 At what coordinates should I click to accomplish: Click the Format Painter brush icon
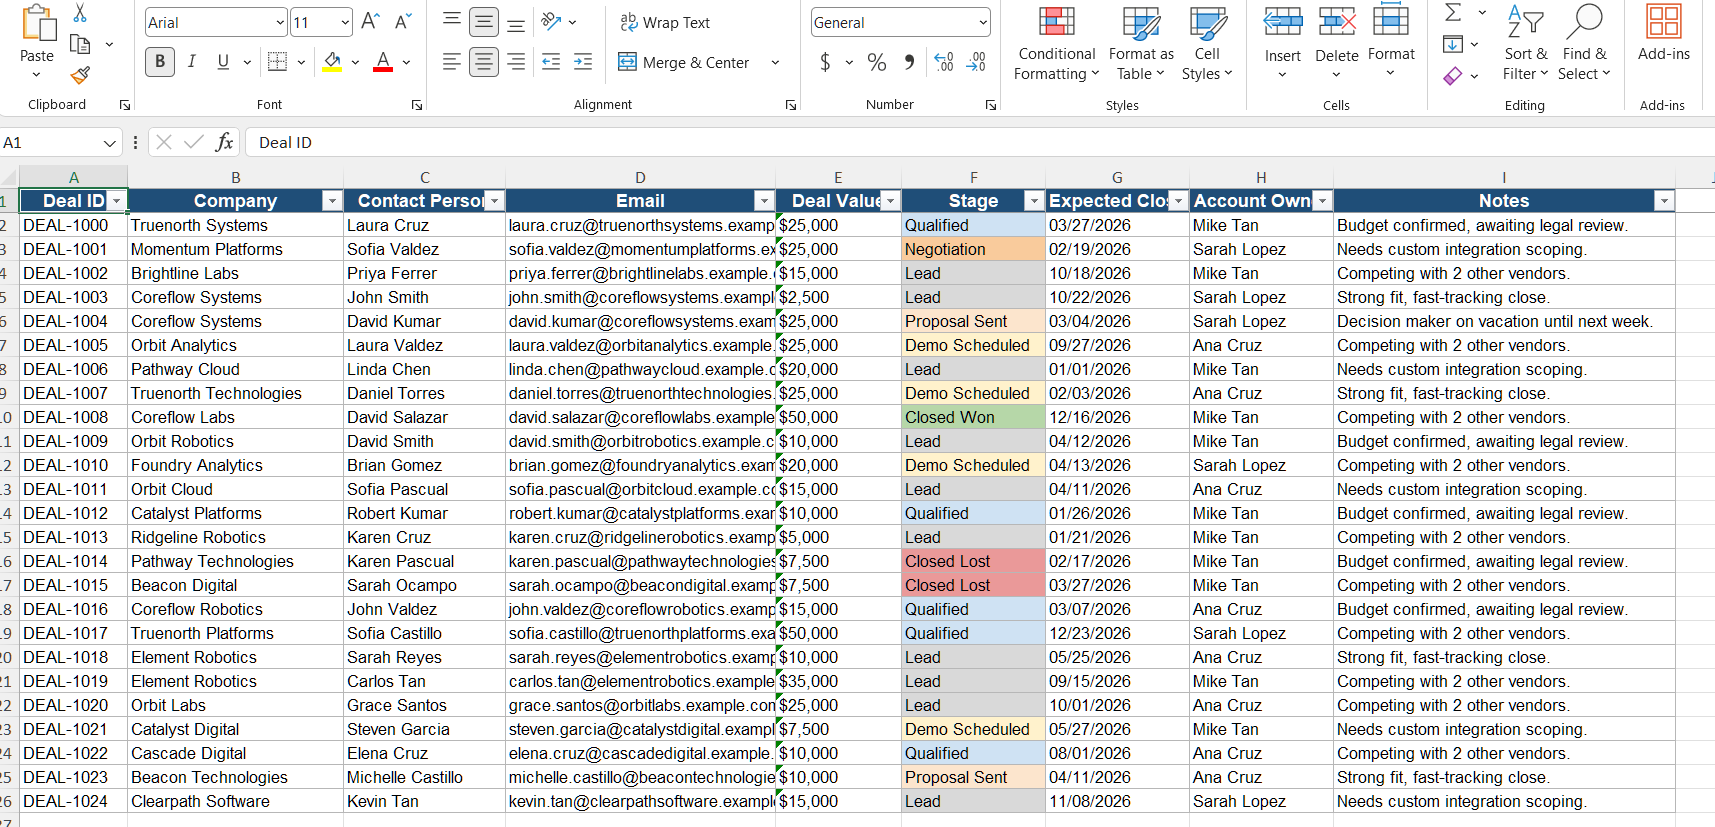tap(80, 75)
